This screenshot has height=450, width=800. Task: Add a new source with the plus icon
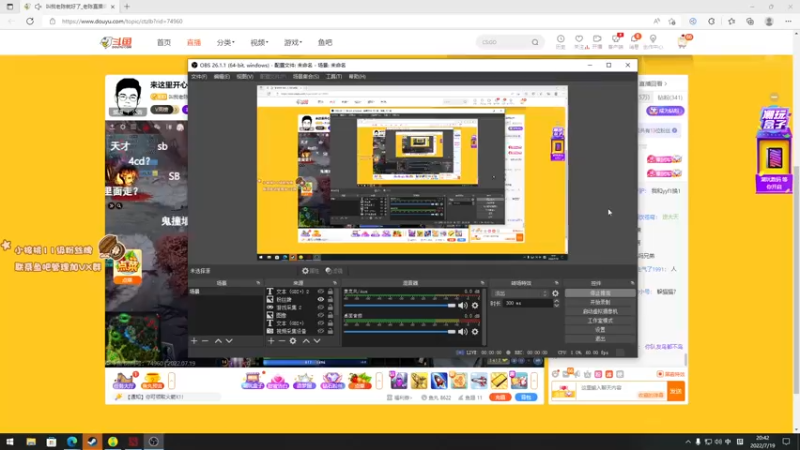tap(271, 341)
